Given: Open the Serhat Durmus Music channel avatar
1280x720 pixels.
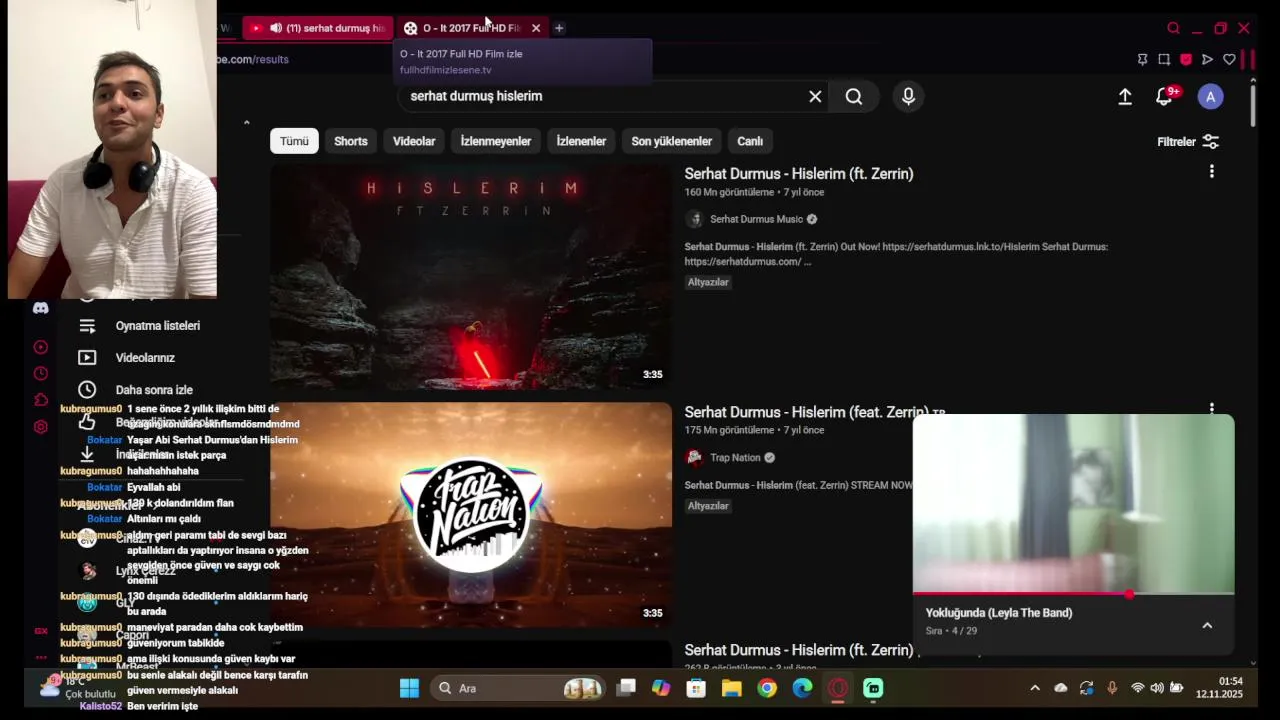Looking at the screenshot, I should (694, 219).
